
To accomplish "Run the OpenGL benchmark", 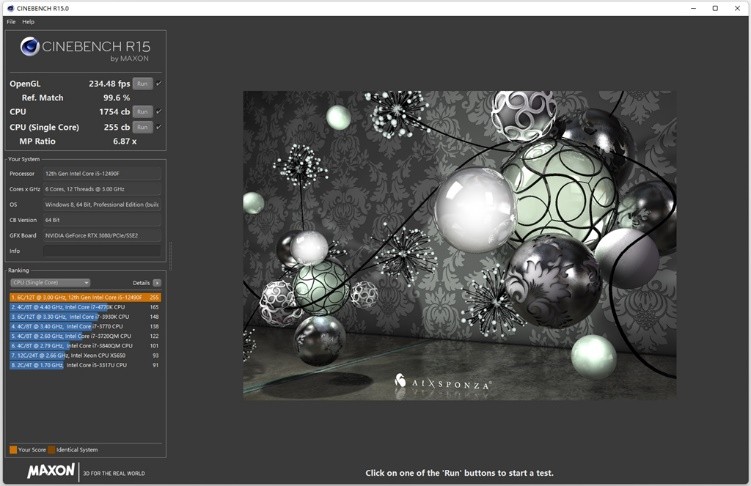I will pos(143,83).
